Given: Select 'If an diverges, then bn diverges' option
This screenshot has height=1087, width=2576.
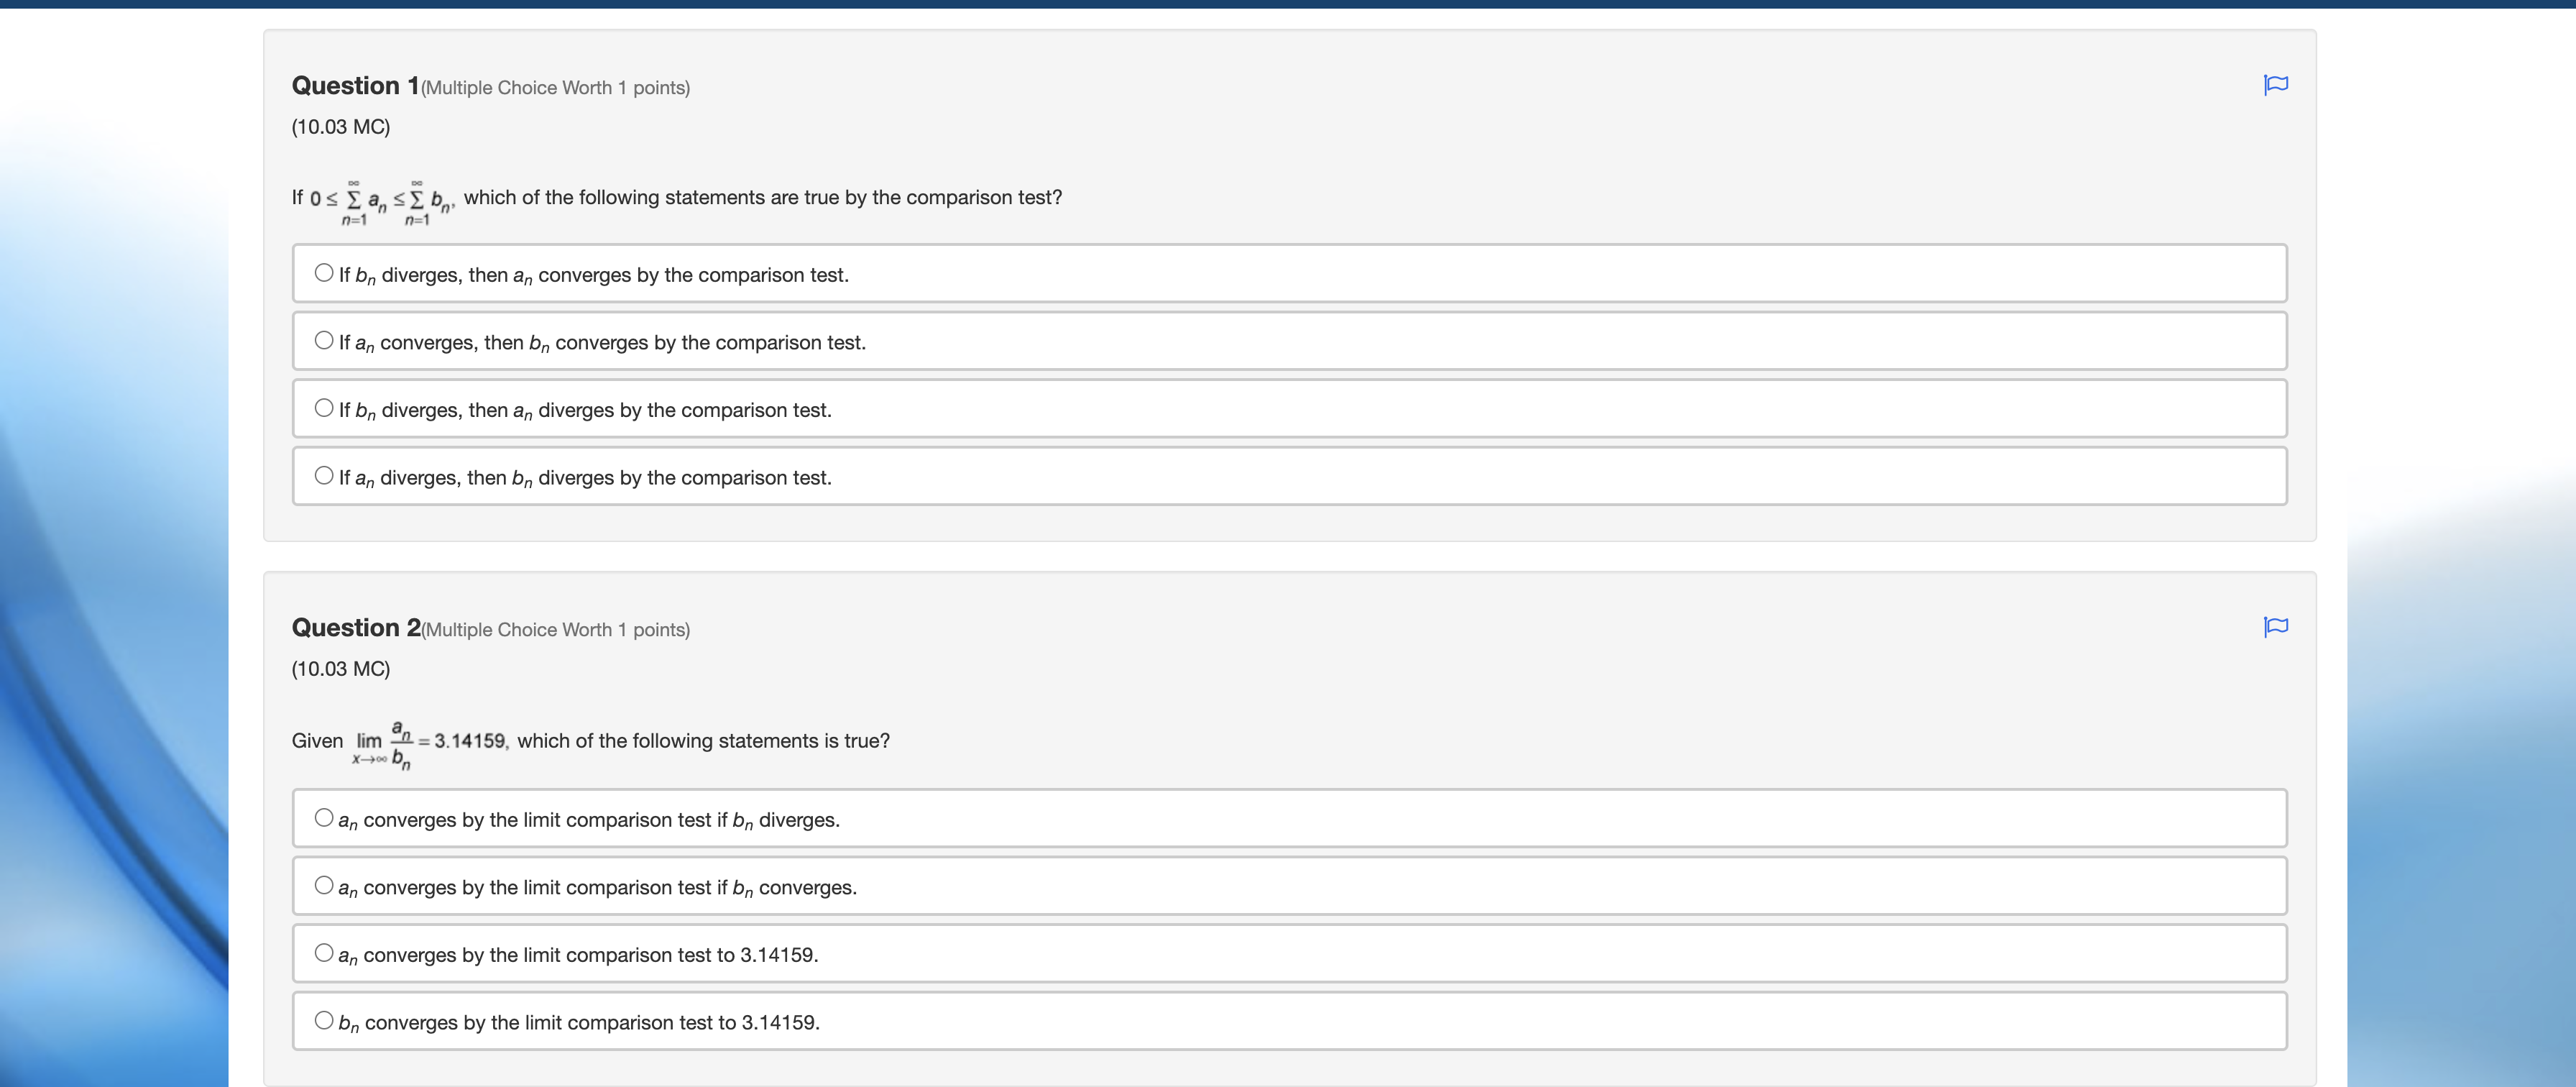Looking at the screenshot, I should pos(324,476).
